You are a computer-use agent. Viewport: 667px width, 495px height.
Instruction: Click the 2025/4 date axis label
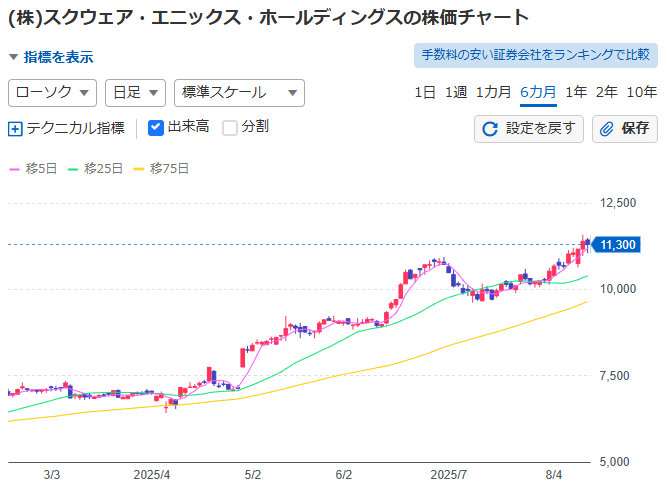pyautogui.click(x=151, y=475)
